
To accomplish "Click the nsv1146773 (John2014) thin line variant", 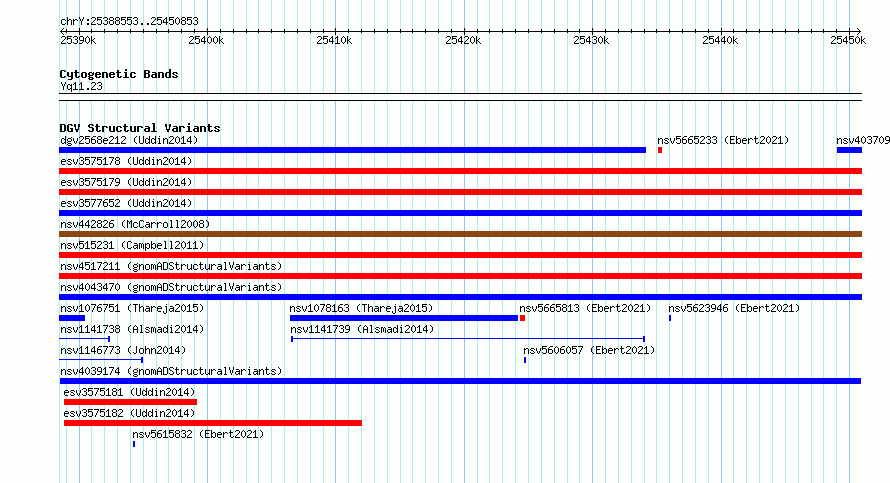I will pos(101,360).
